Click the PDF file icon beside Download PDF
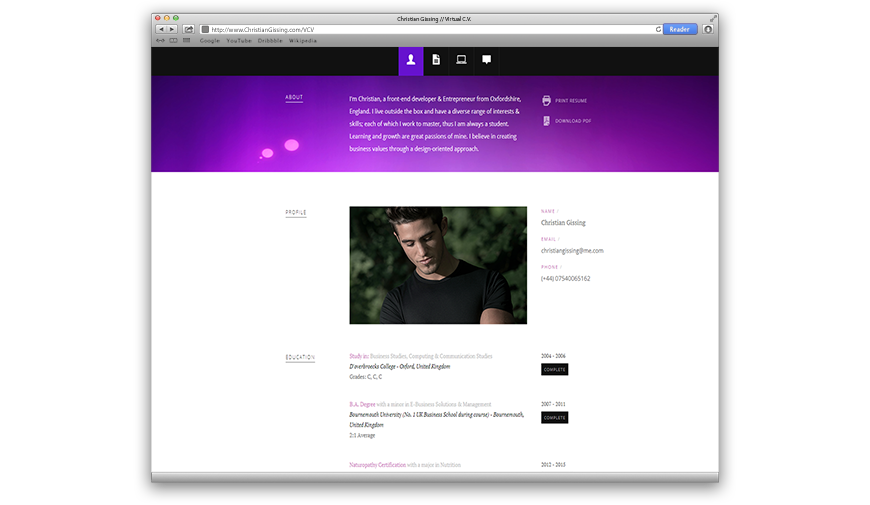Viewport: 870px width, 505px height. 546,121
